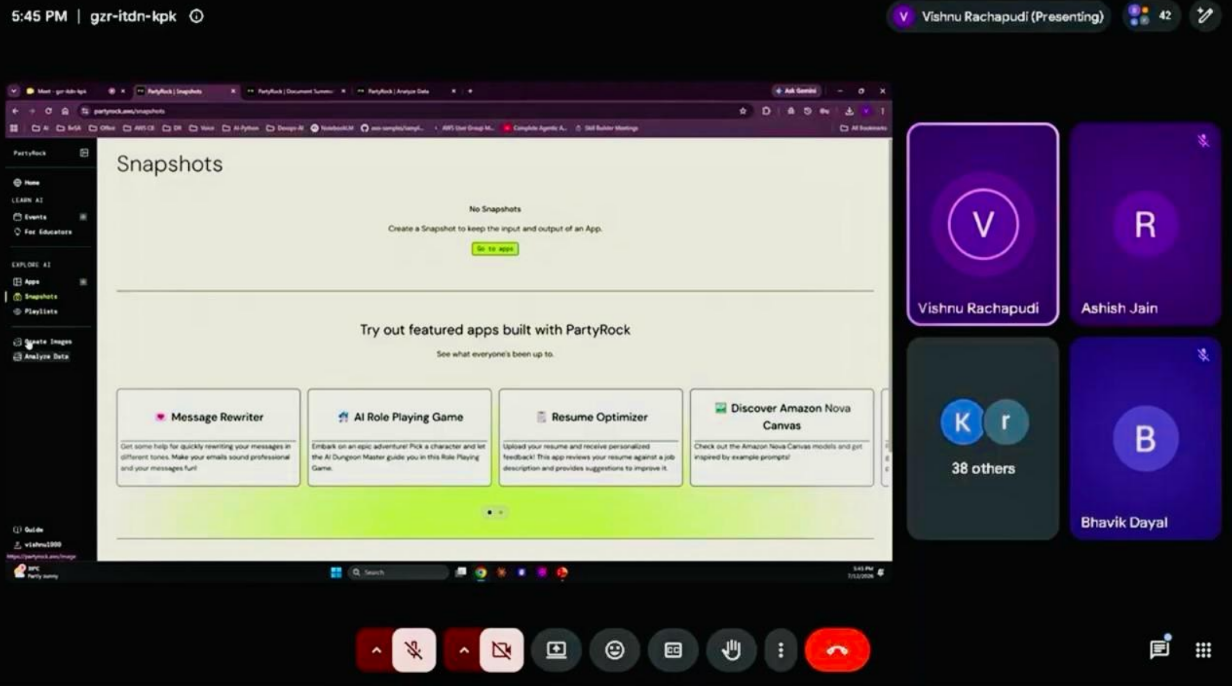Screen dimensions: 1232x686
Task: Open Discover Amazon Nova Canvas card
Action: pos(782,437)
